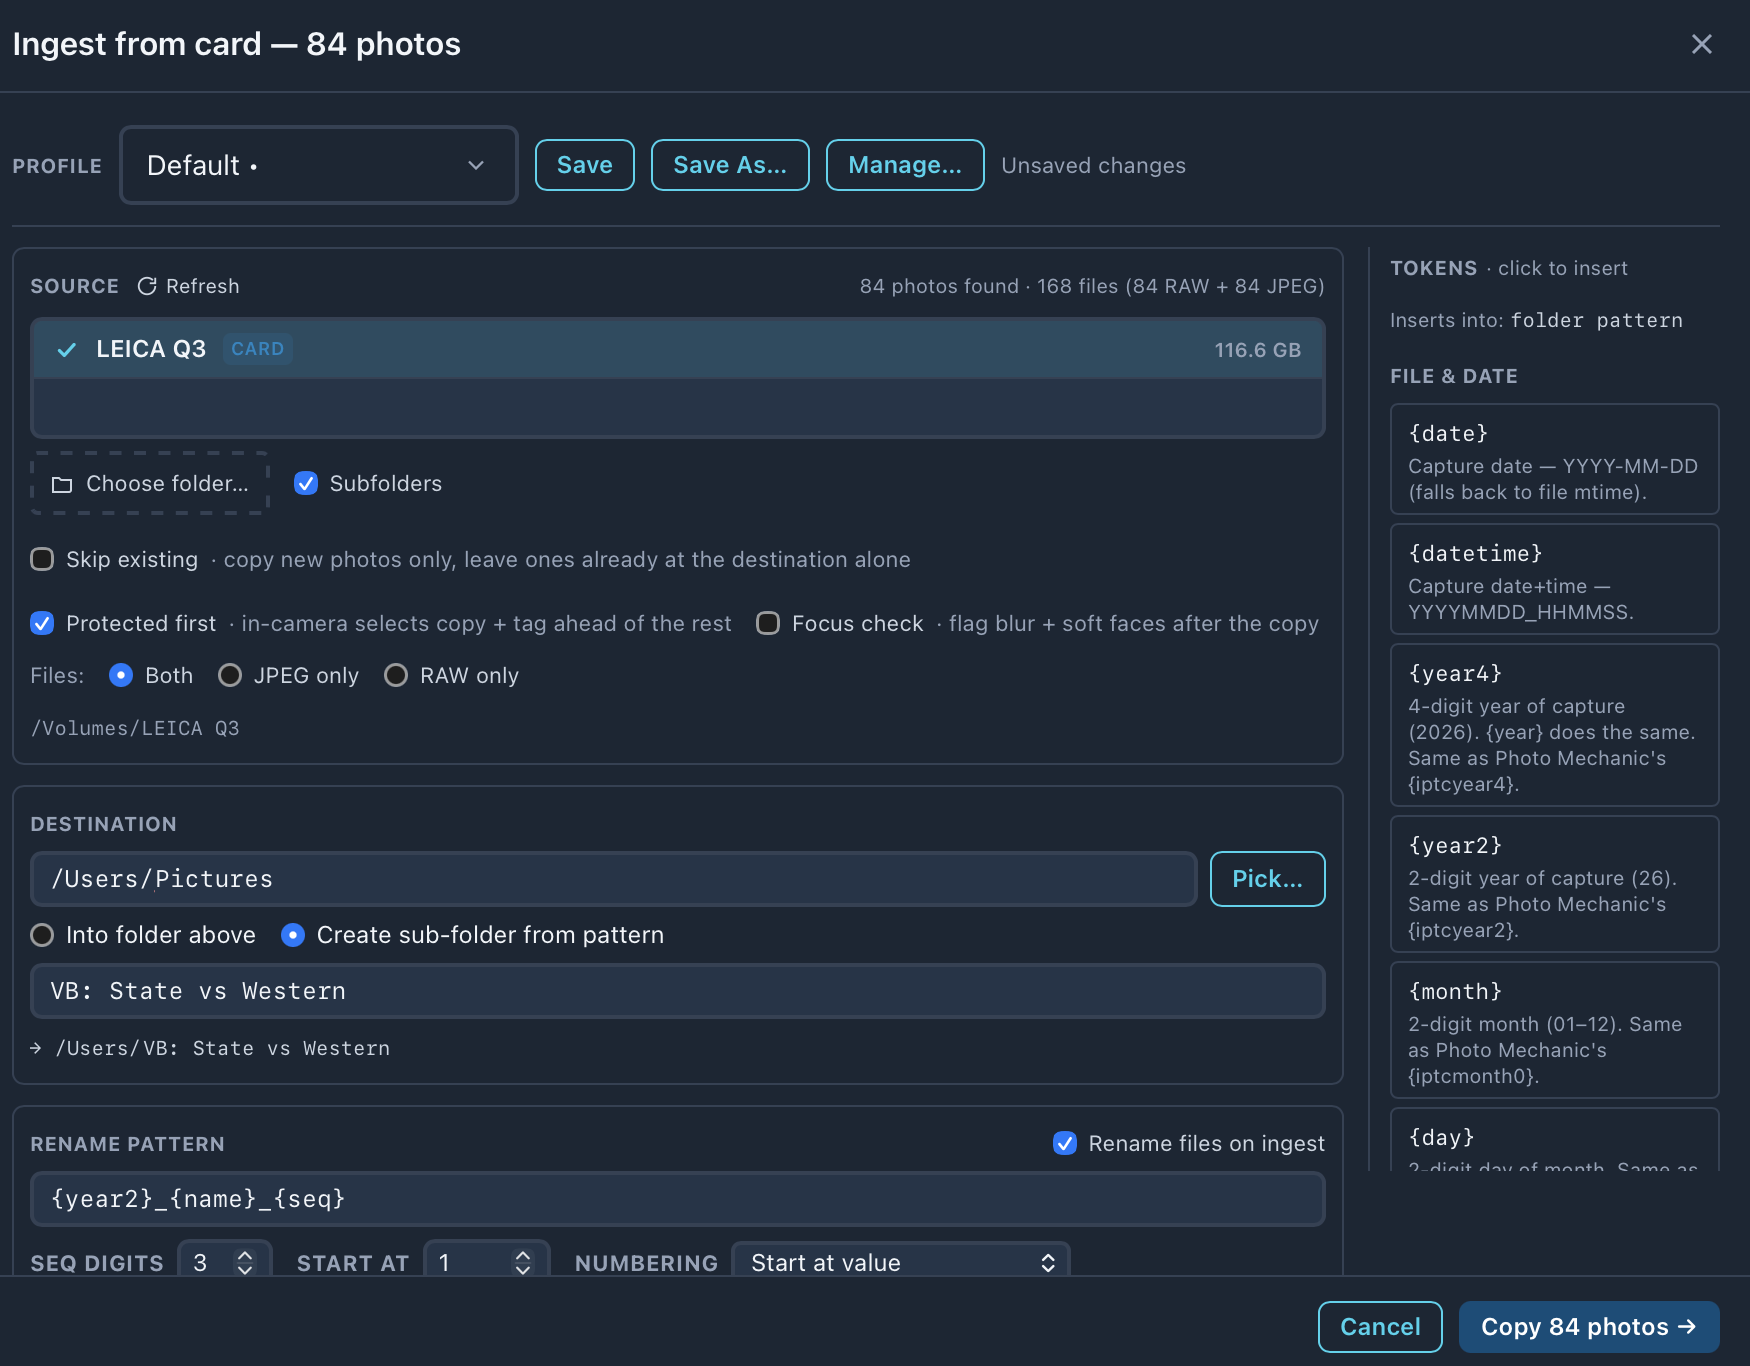Click the CARD badge
The height and width of the screenshot is (1366, 1750).
click(x=258, y=349)
